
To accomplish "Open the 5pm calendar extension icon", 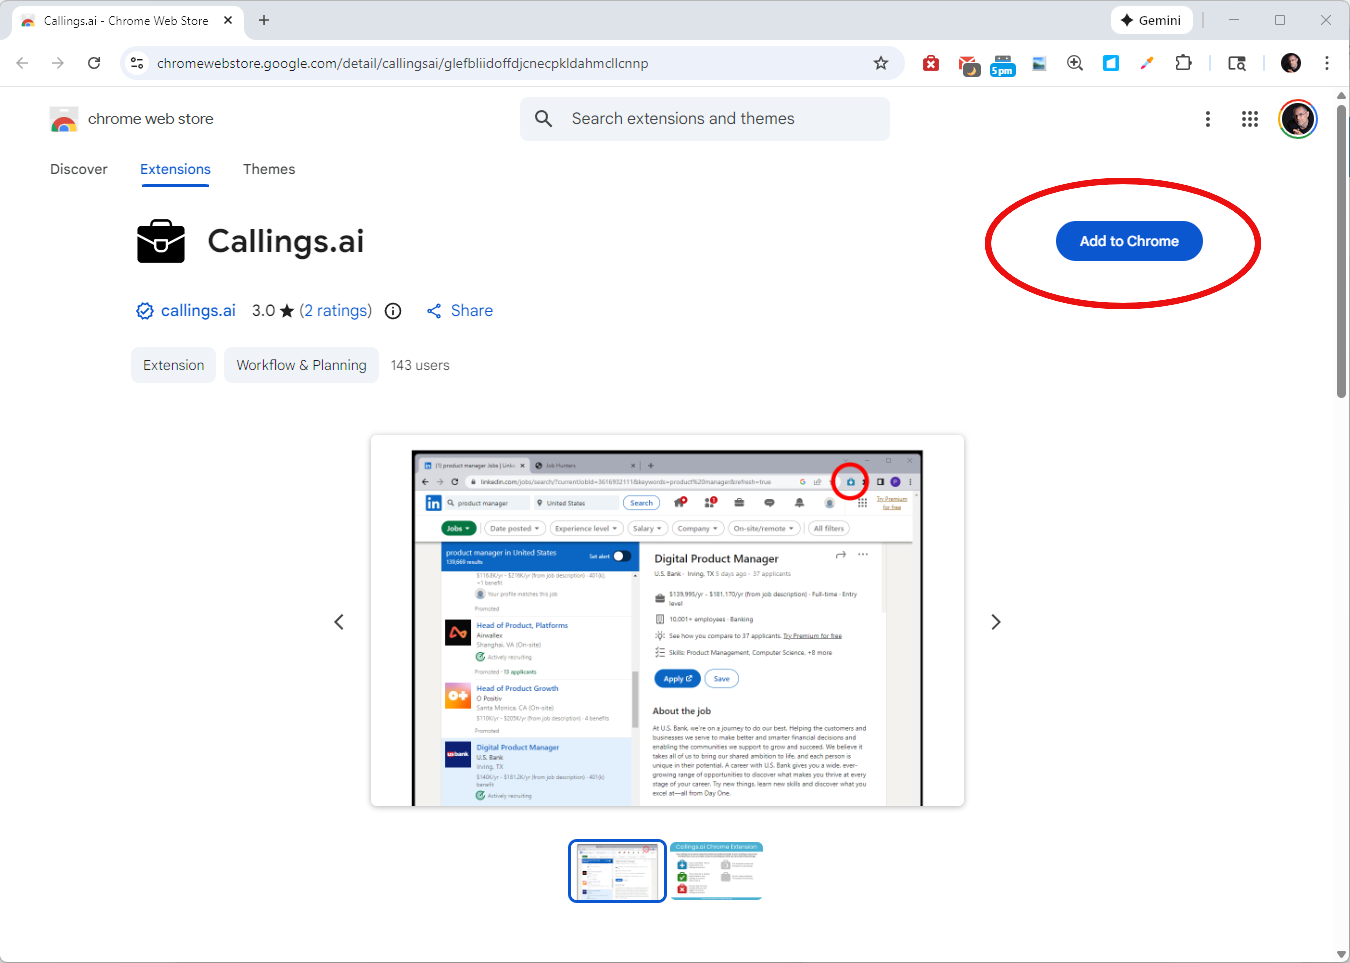I will (x=1002, y=65).
